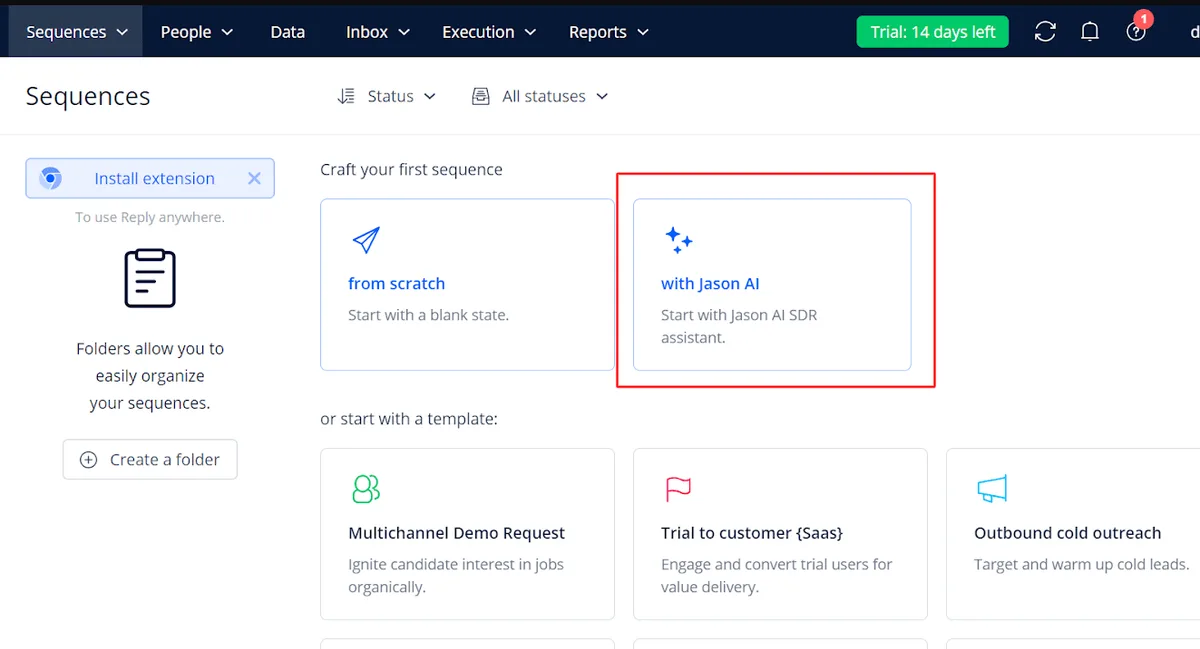This screenshot has height=649, width=1200.
Task: Click the sync refresh icon in top bar
Action: tap(1045, 31)
